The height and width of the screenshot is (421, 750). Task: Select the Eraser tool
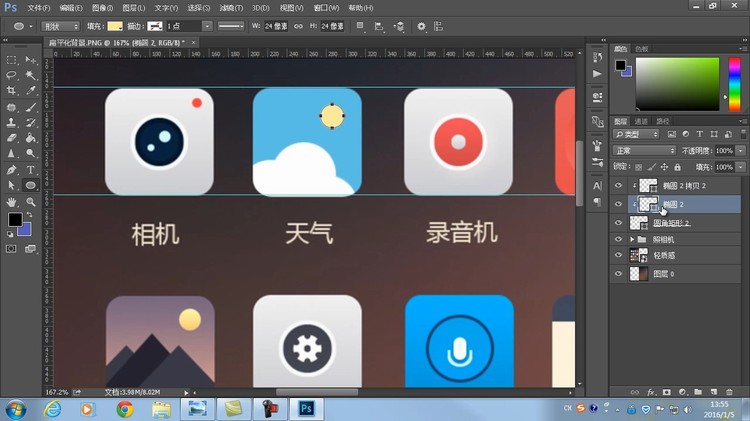click(11, 138)
